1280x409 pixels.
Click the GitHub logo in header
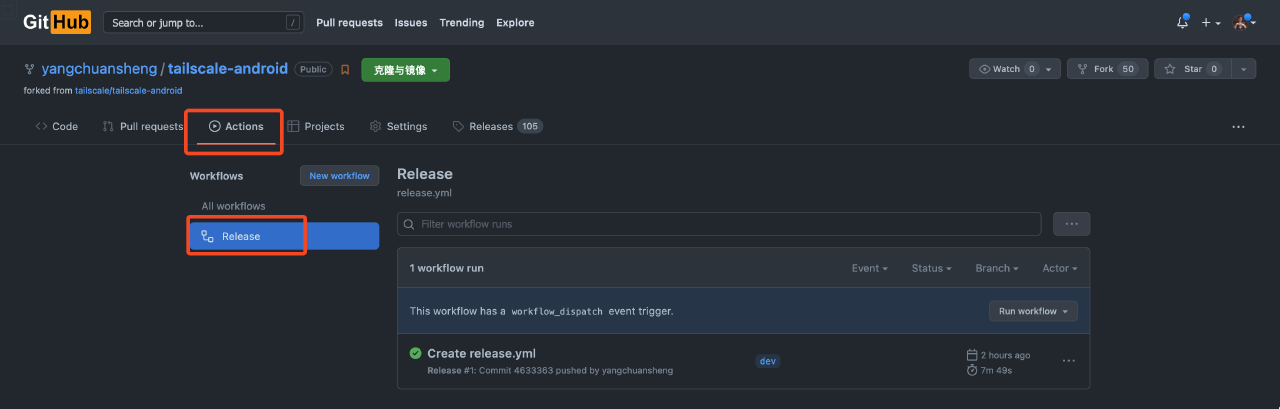click(57, 22)
